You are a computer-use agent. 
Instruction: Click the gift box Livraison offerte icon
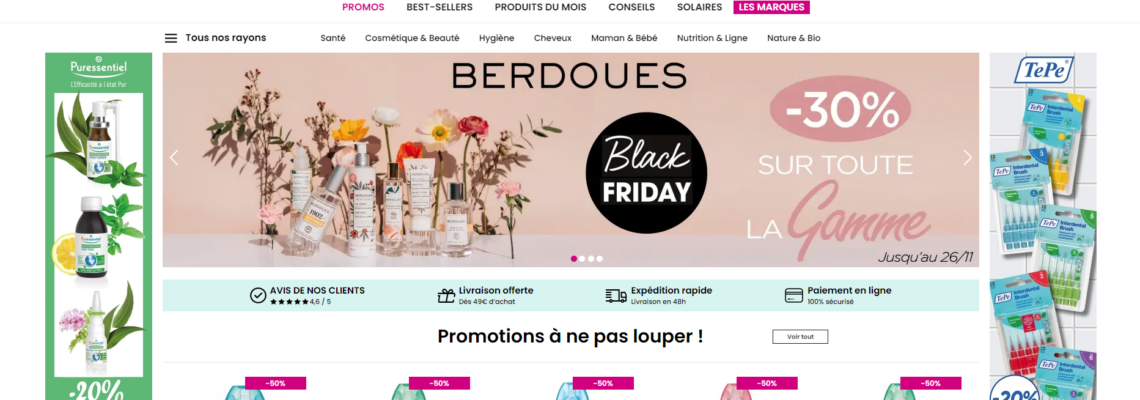[x=446, y=295]
